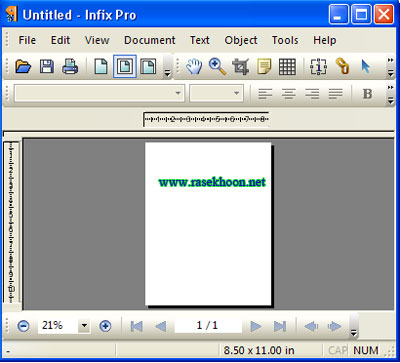
Task: Align text right
Action: (312, 94)
